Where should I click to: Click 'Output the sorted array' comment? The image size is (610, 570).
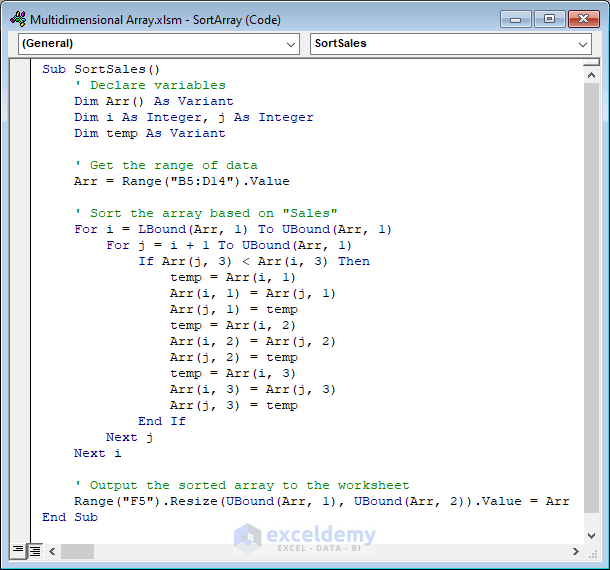(x=242, y=485)
